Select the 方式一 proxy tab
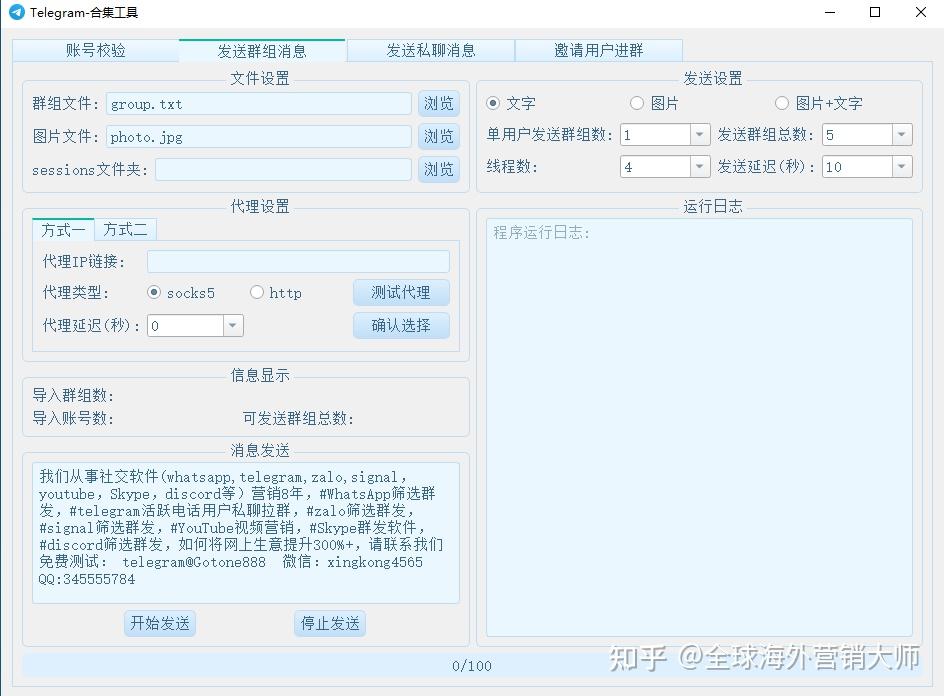Viewport: 944px width, 696px height. tap(63, 229)
